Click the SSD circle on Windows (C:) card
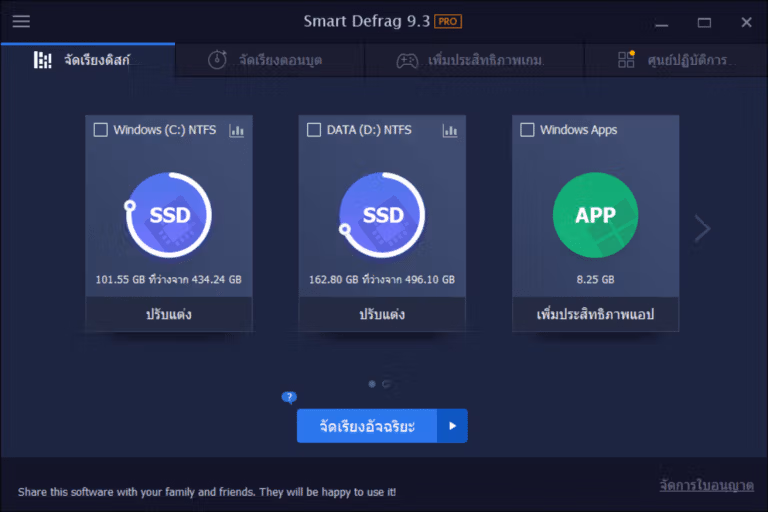768x512 pixels. point(168,215)
